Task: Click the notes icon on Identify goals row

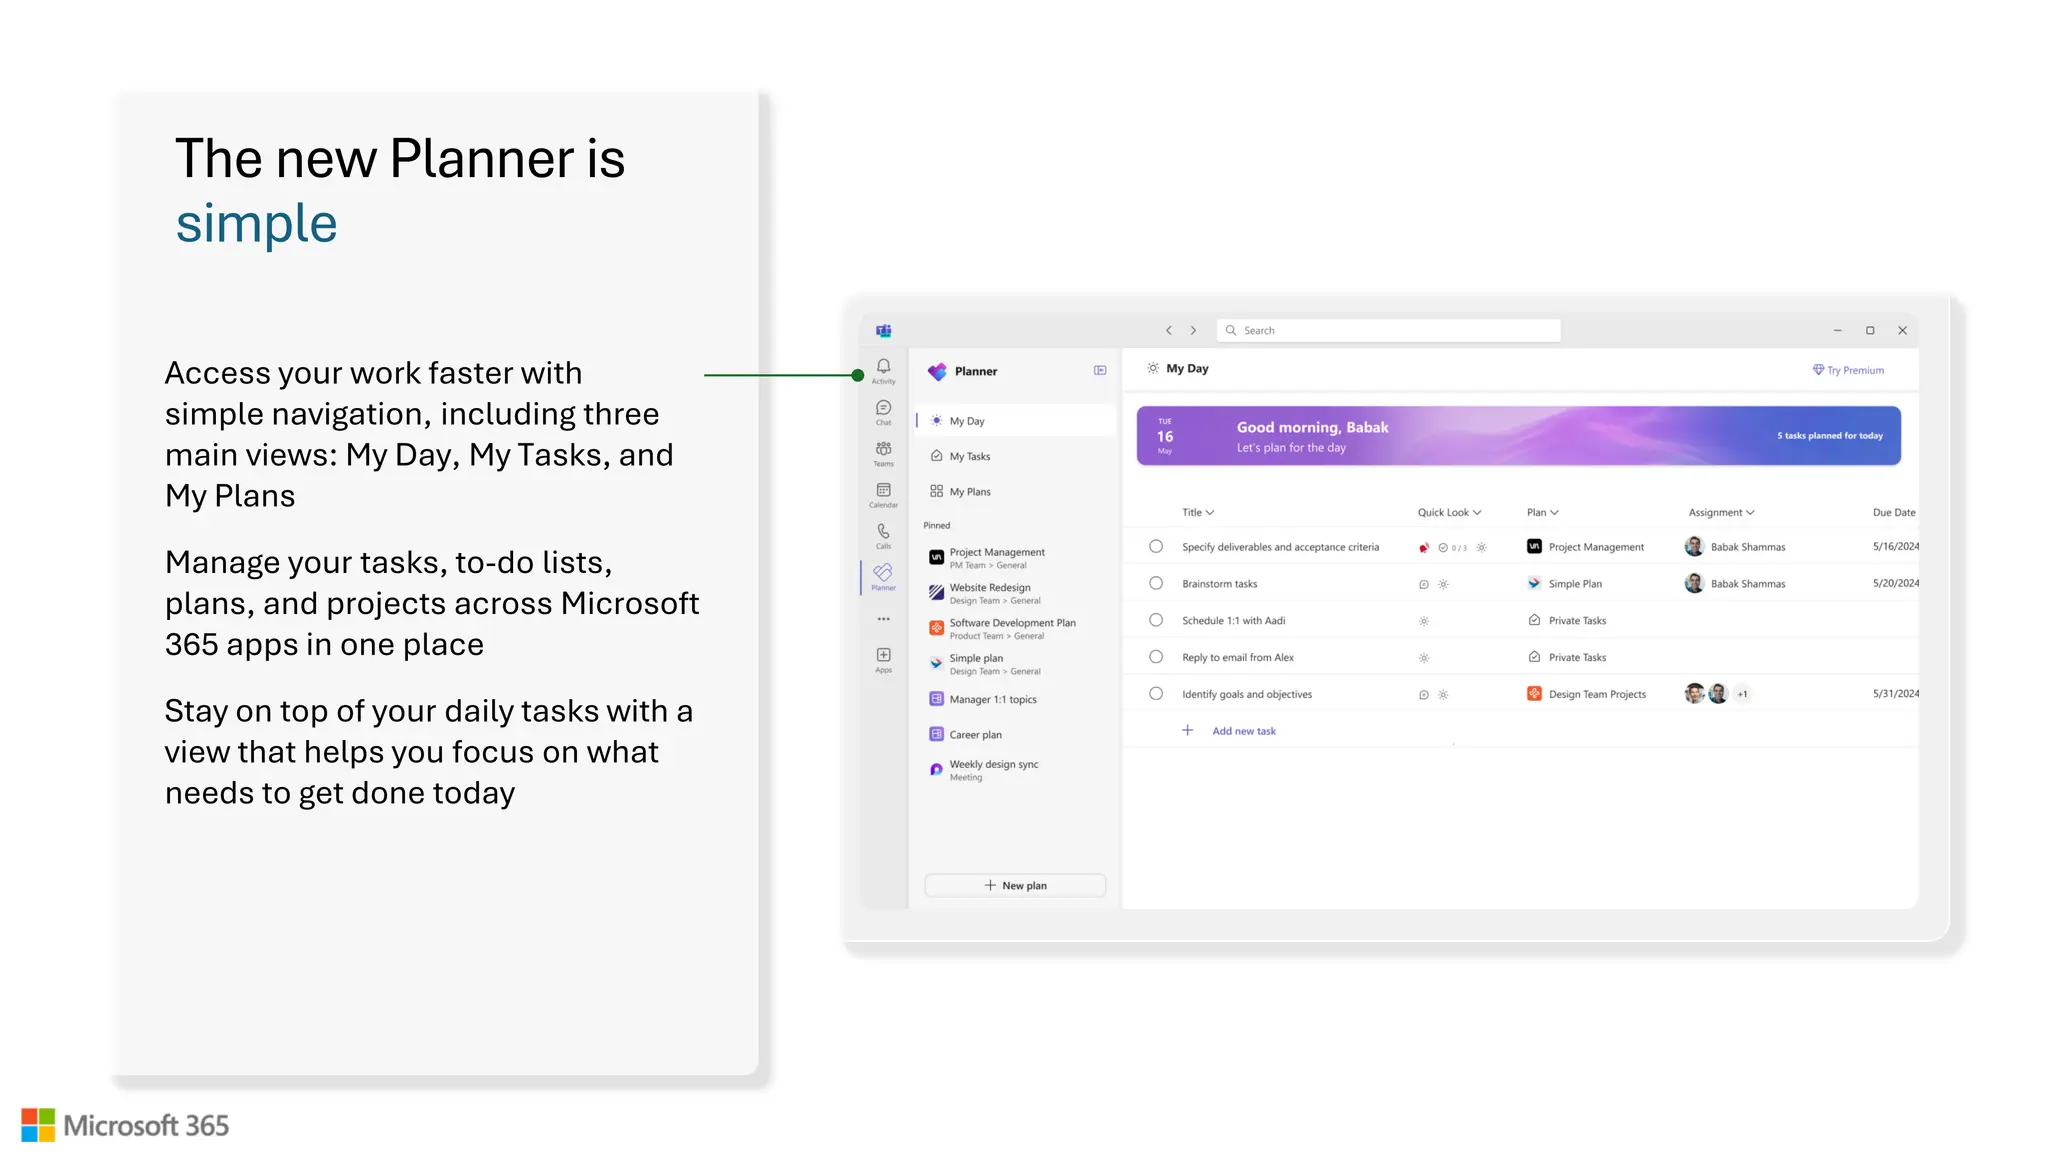Action: click(x=1424, y=694)
